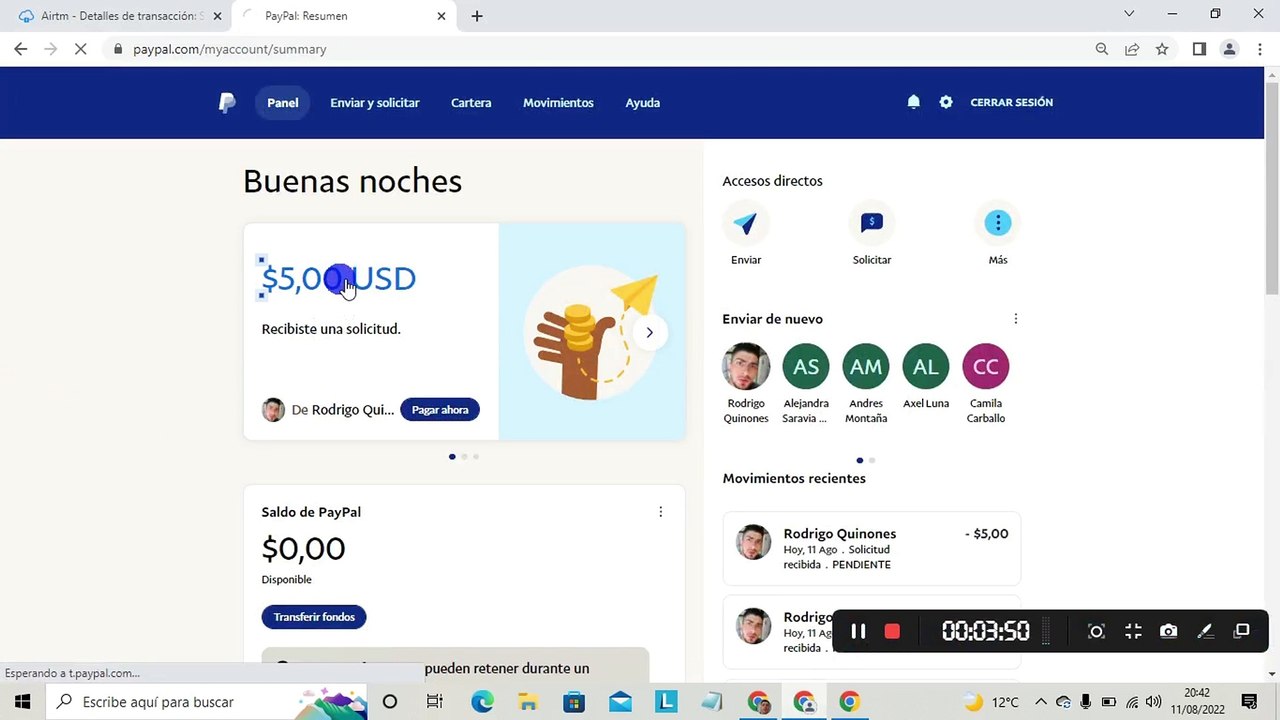Click the $5,00 USD request amount
Image resolution: width=1280 pixels, height=720 pixels.
tap(339, 278)
